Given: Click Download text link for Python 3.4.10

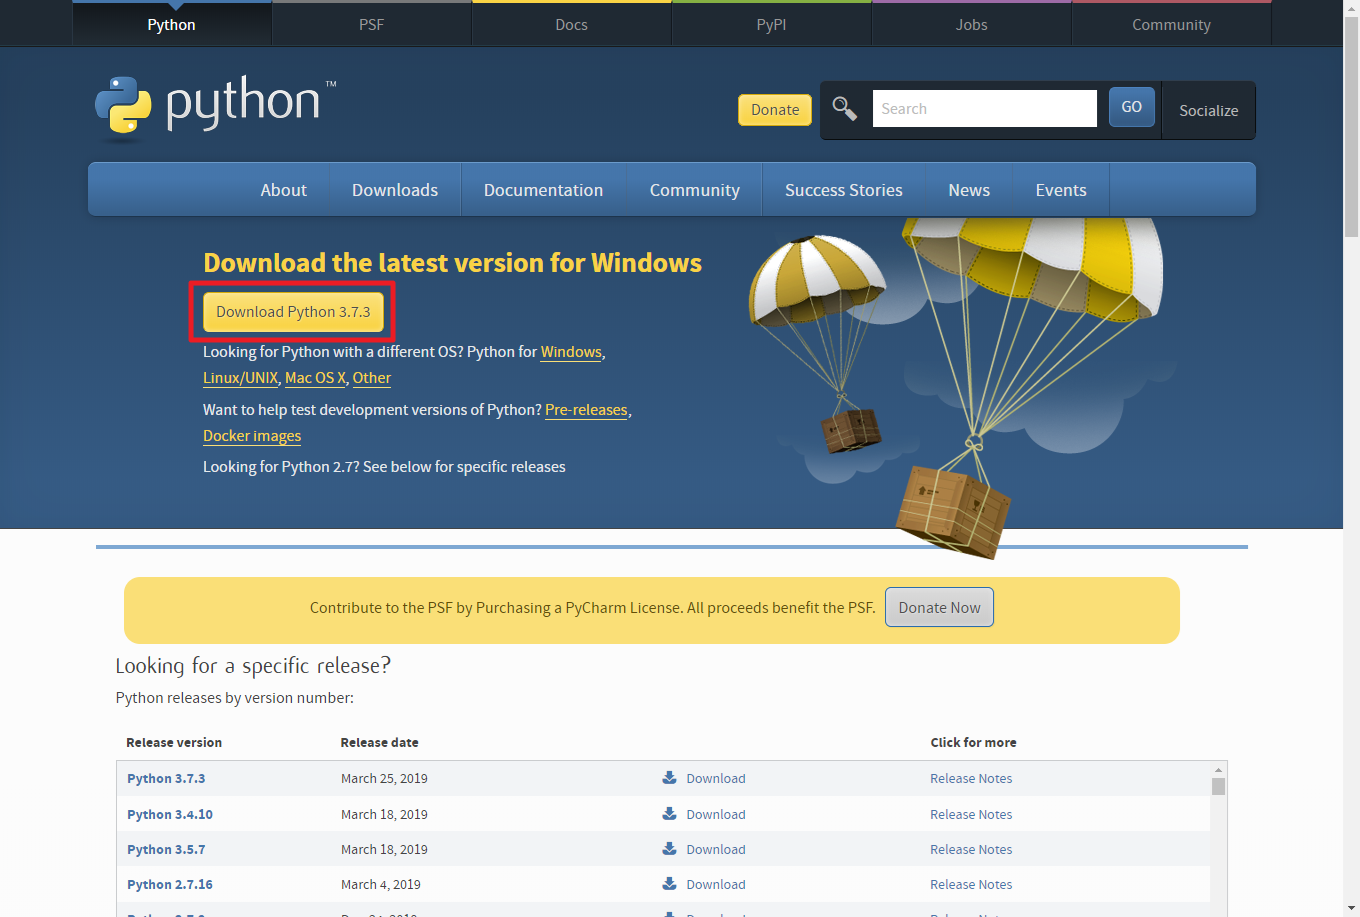Looking at the screenshot, I should click(x=716, y=814).
